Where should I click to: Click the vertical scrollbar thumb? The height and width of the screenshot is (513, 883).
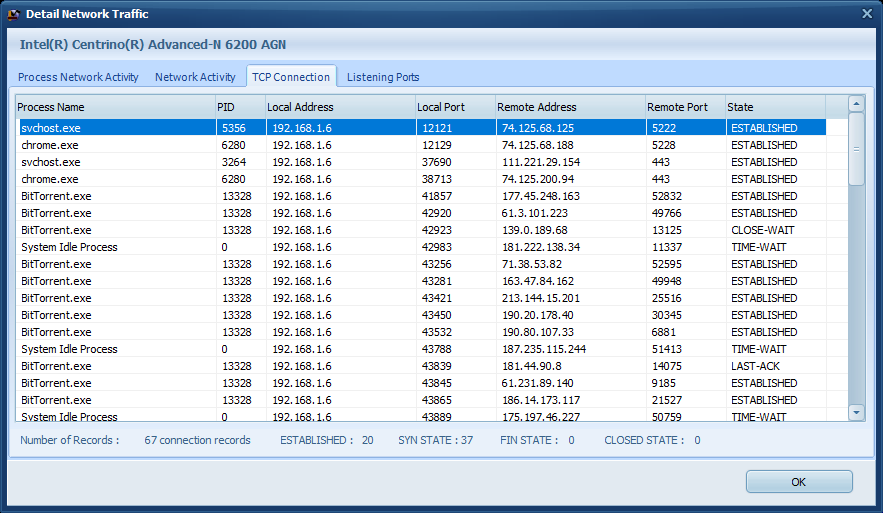[857, 149]
